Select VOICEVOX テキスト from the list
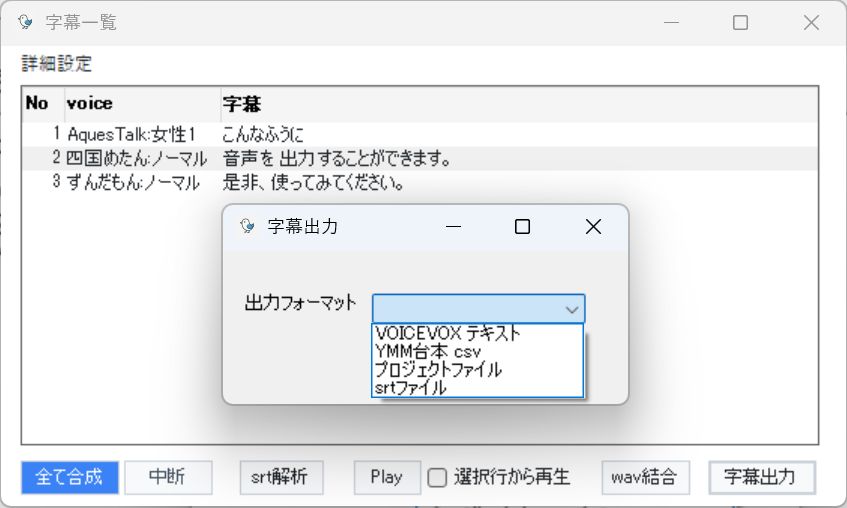 478,333
